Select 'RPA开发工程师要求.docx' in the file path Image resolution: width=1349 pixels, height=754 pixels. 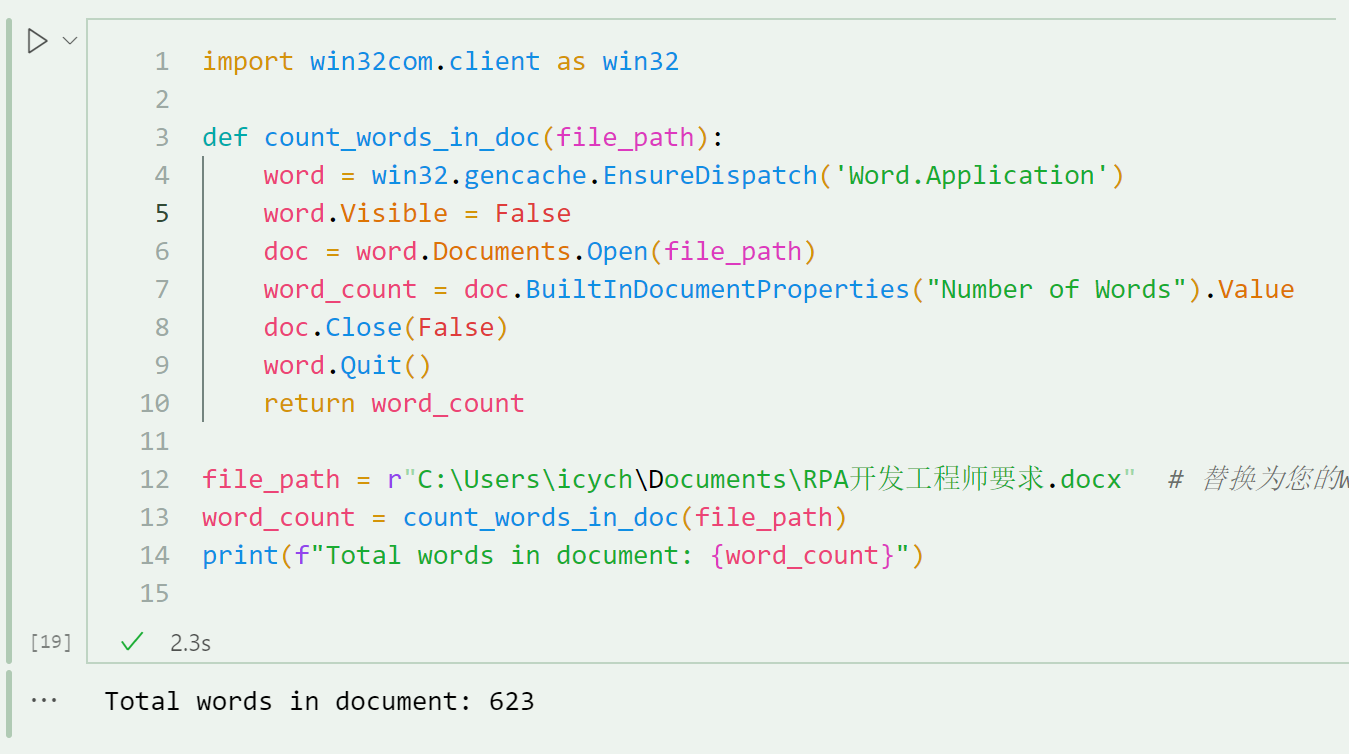point(963,480)
